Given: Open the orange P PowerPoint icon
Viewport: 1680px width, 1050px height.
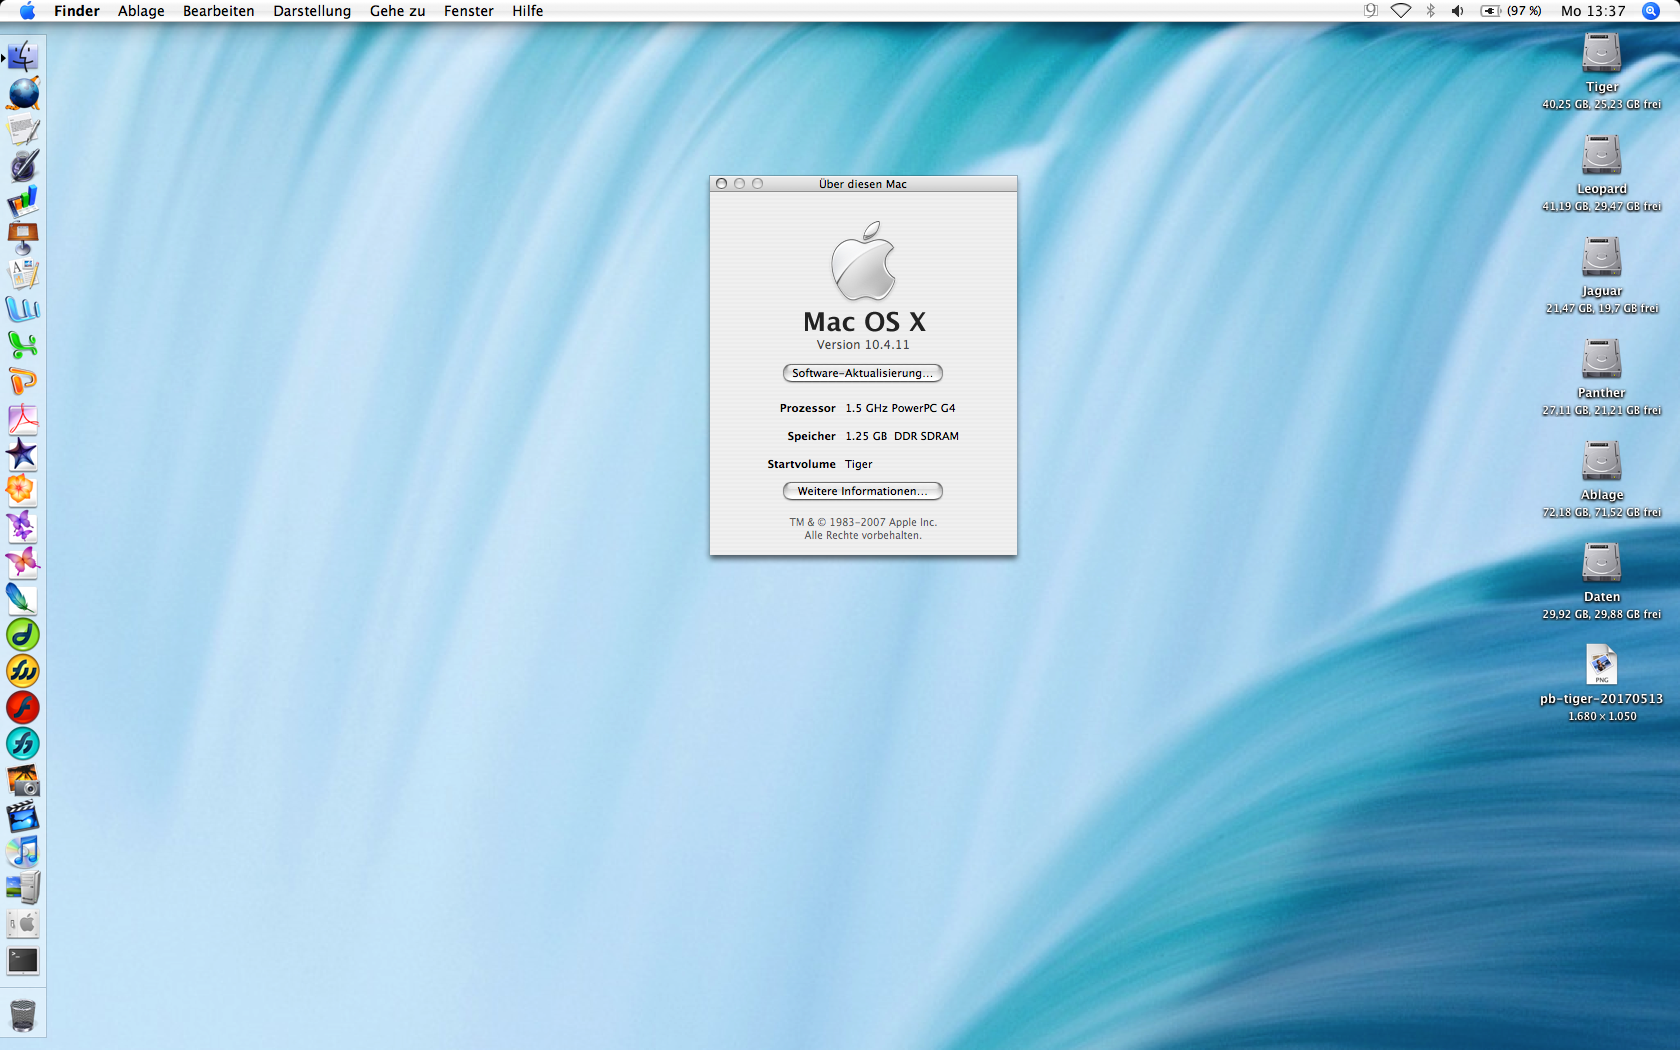Looking at the screenshot, I should pos(23,381).
